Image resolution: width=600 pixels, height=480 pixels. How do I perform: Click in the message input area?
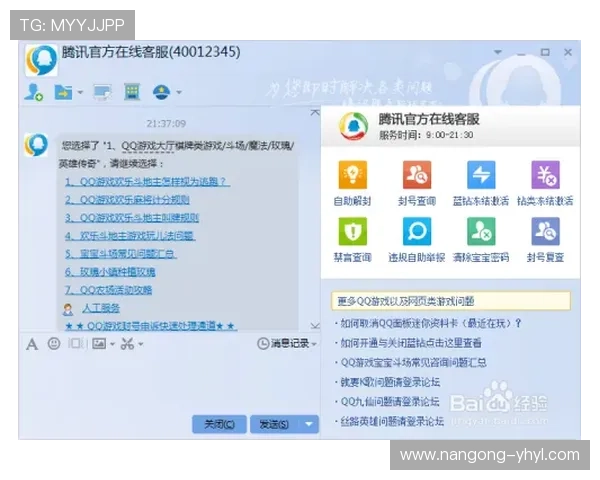[168, 381]
